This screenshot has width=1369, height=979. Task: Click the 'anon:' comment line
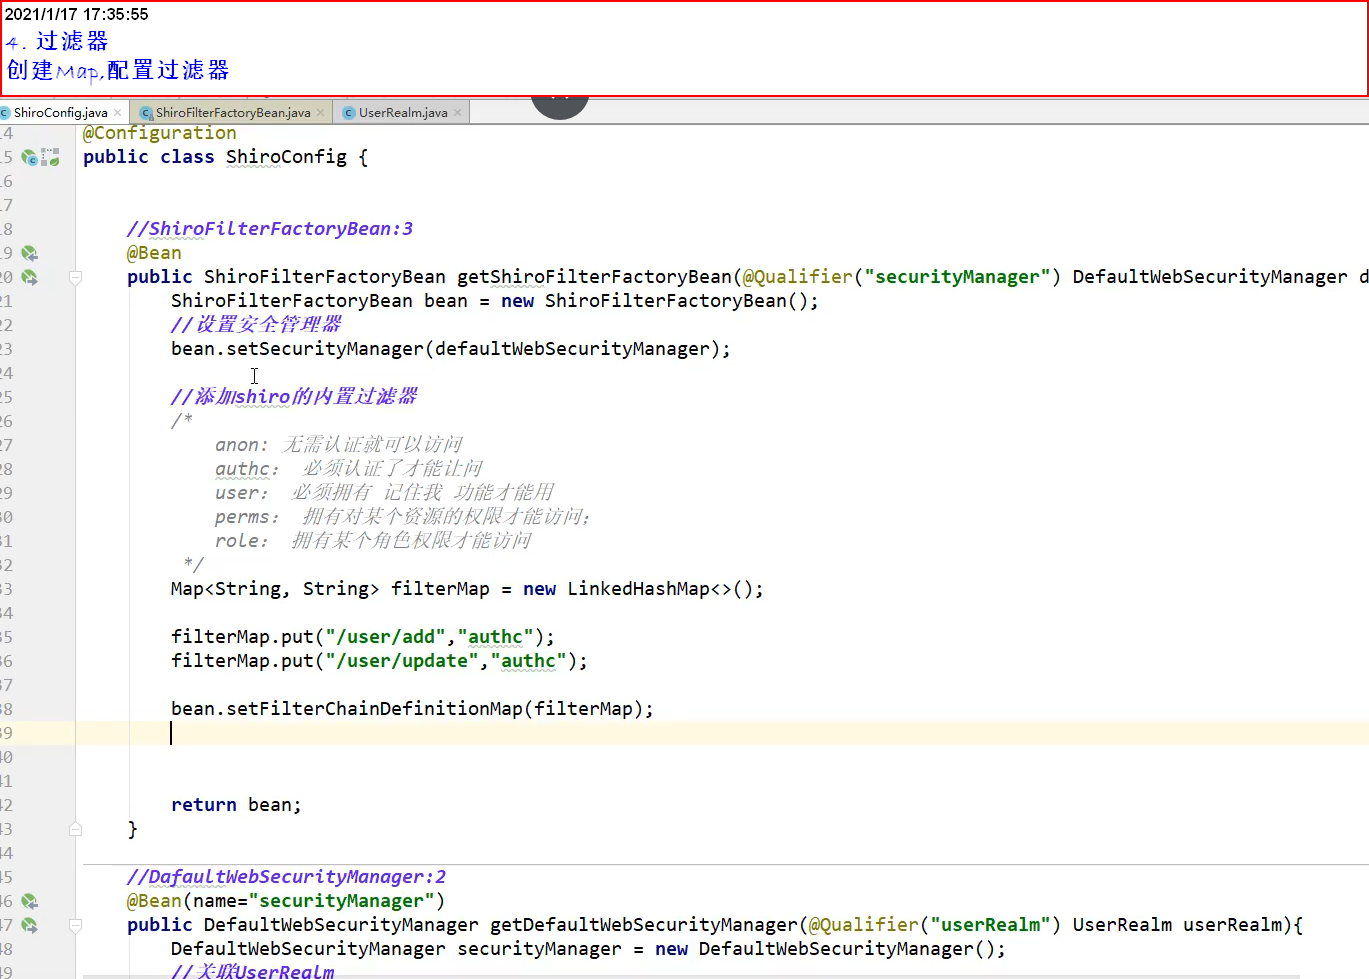coord(339,445)
